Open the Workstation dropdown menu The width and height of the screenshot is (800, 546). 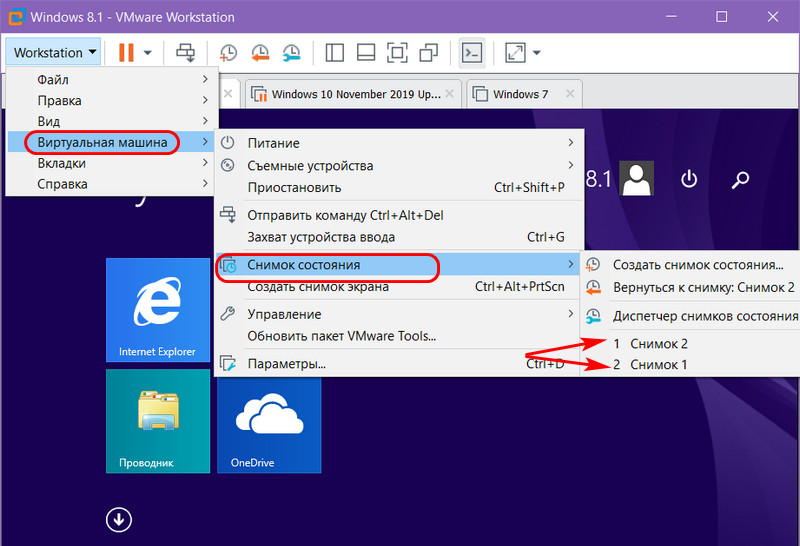point(53,53)
